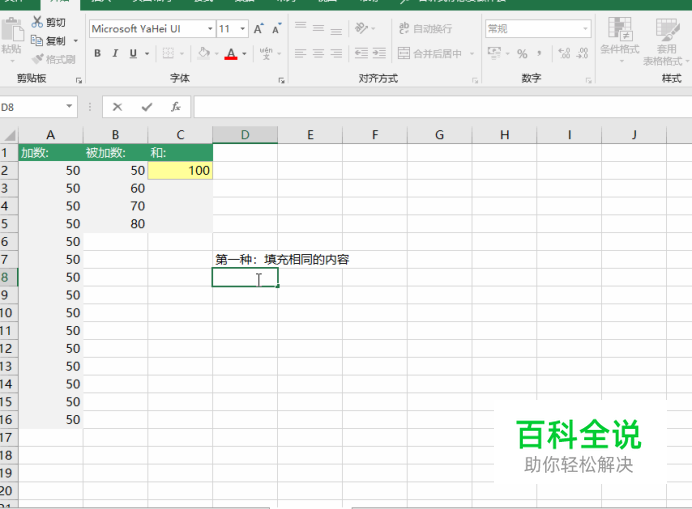
Task: Open the Name Box dropdown arrow
Action: [69, 106]
